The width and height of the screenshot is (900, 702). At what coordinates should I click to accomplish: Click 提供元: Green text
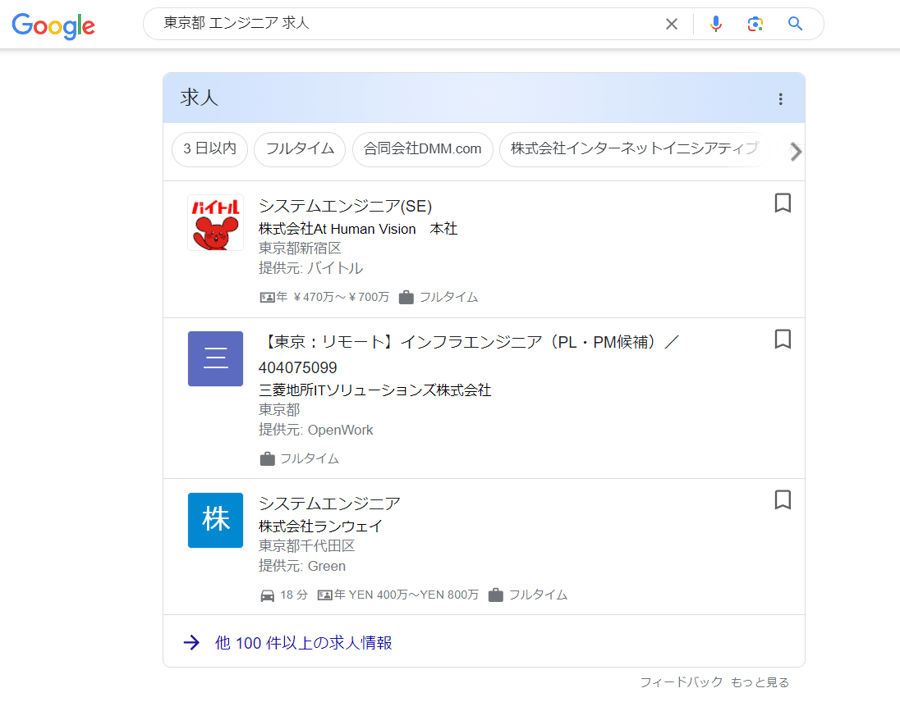[x=302, y=566]
